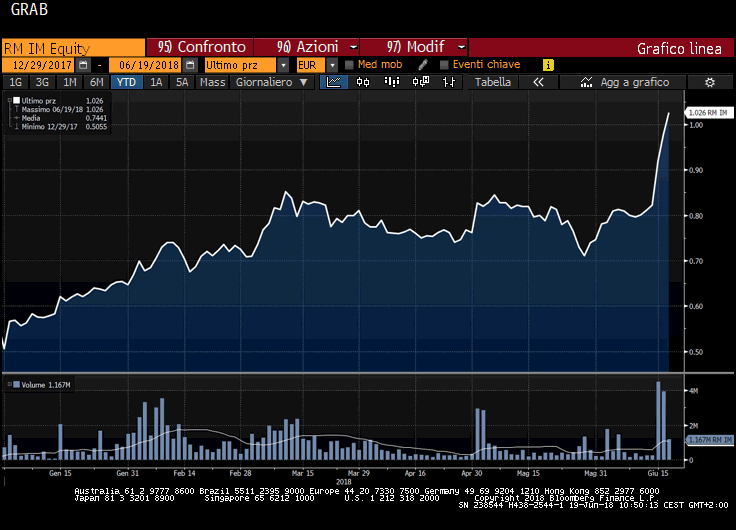Click the yellow info icon
This screenshot has height=530, width=736.
[548, 65]
